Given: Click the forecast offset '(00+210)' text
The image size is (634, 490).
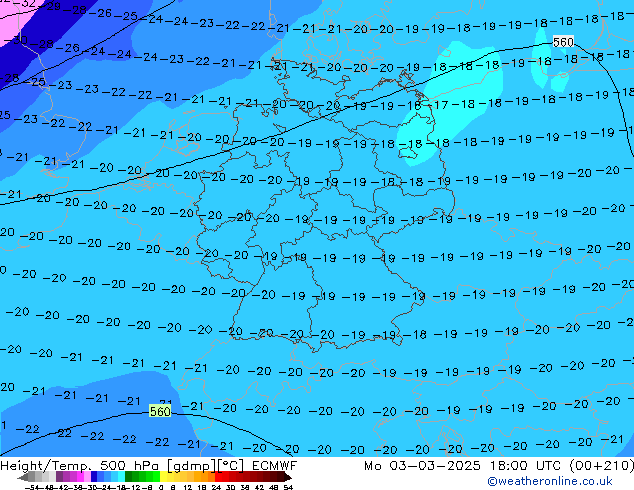Looking at the screenshot, I should [x=602, y=466].
